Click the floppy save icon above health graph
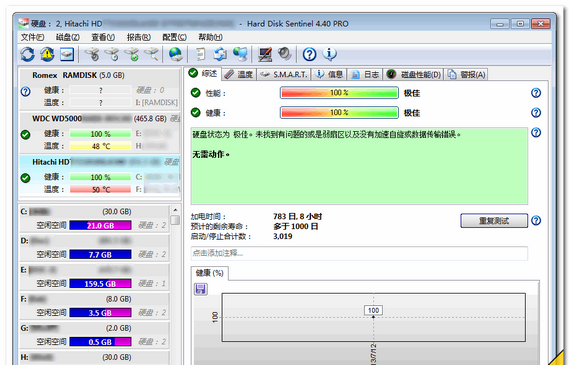 pyautogui.click(x=201, y=289)
